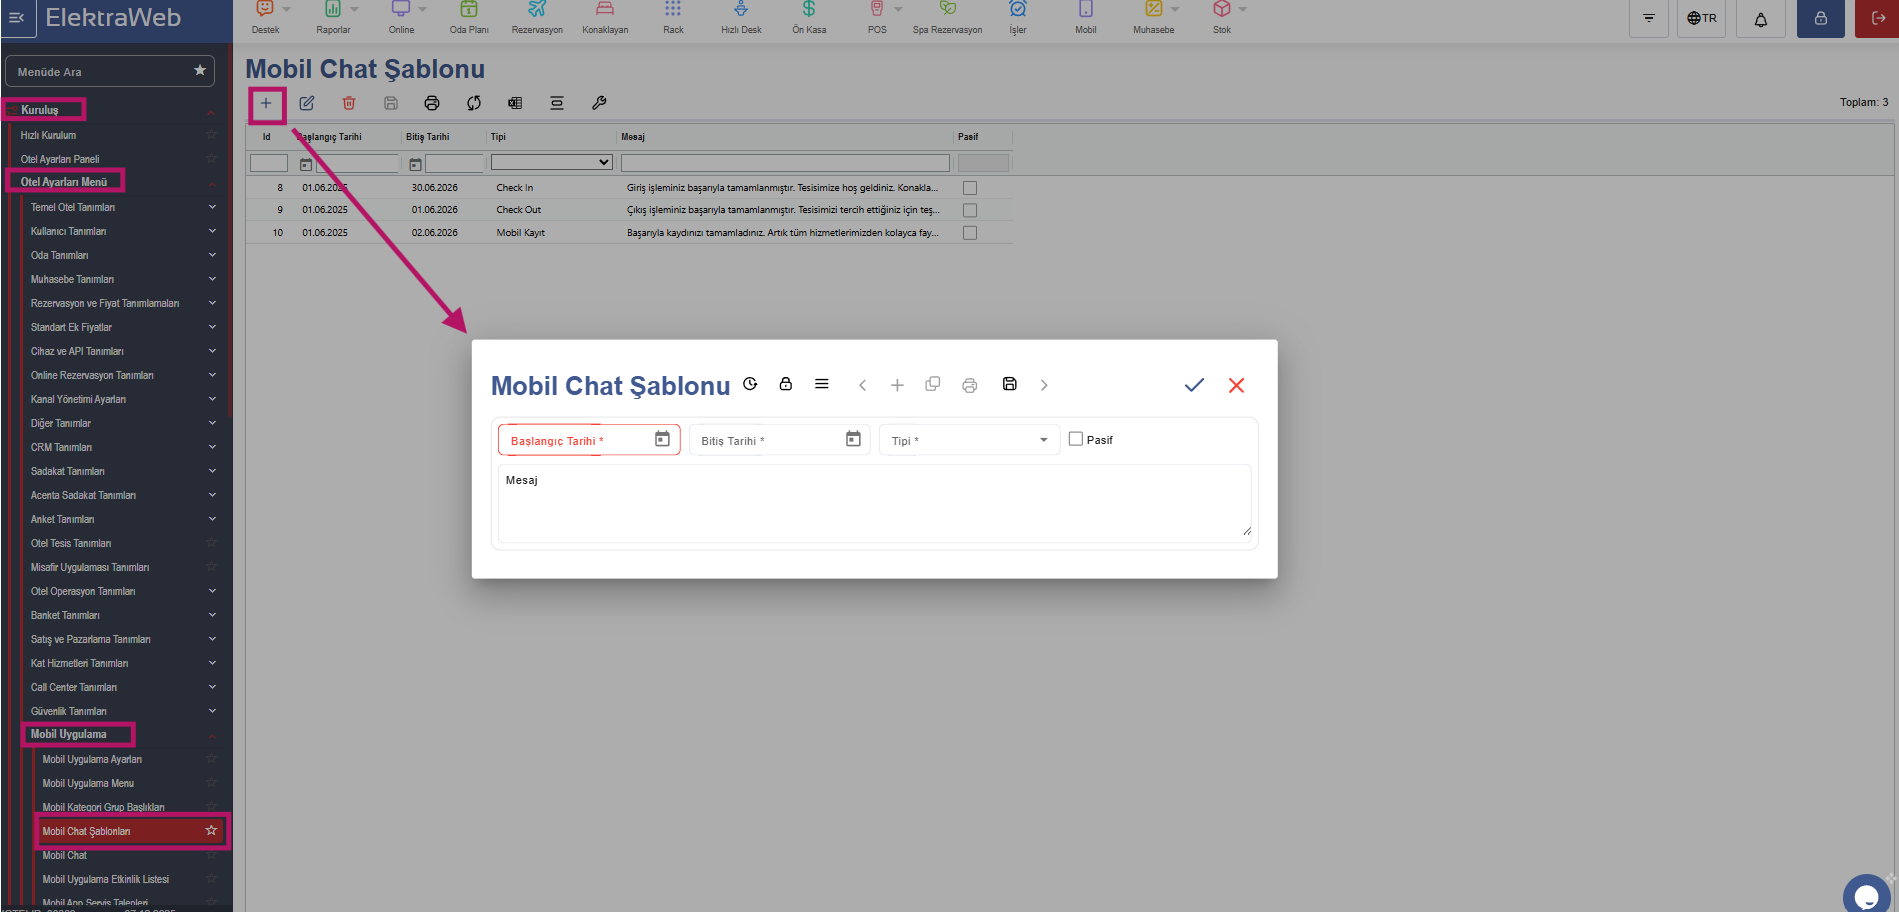This screenshot has width=1899, height=912.
Task: Click the save disk icon in dialog
Action: pyautogui.click(x=1010, y=384)
